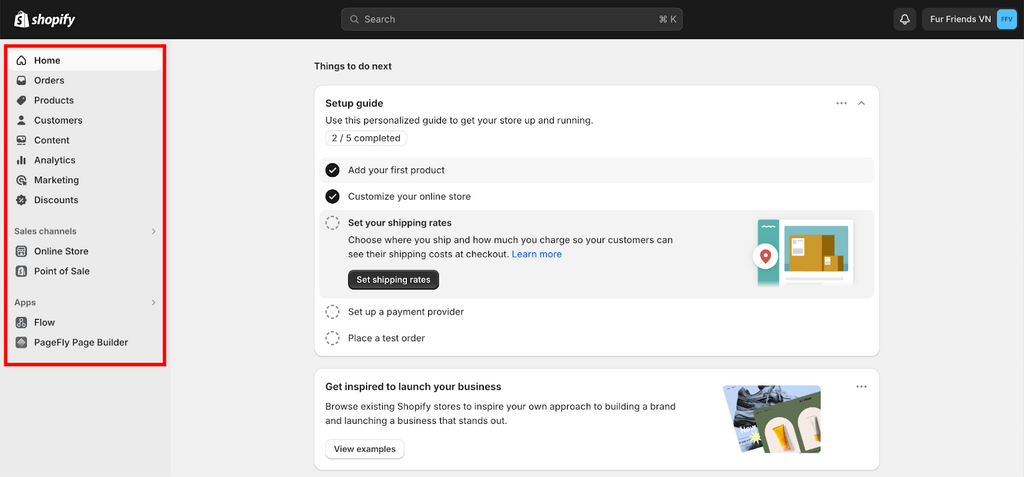Click the Set your shipping rates heading

point(400,223)
